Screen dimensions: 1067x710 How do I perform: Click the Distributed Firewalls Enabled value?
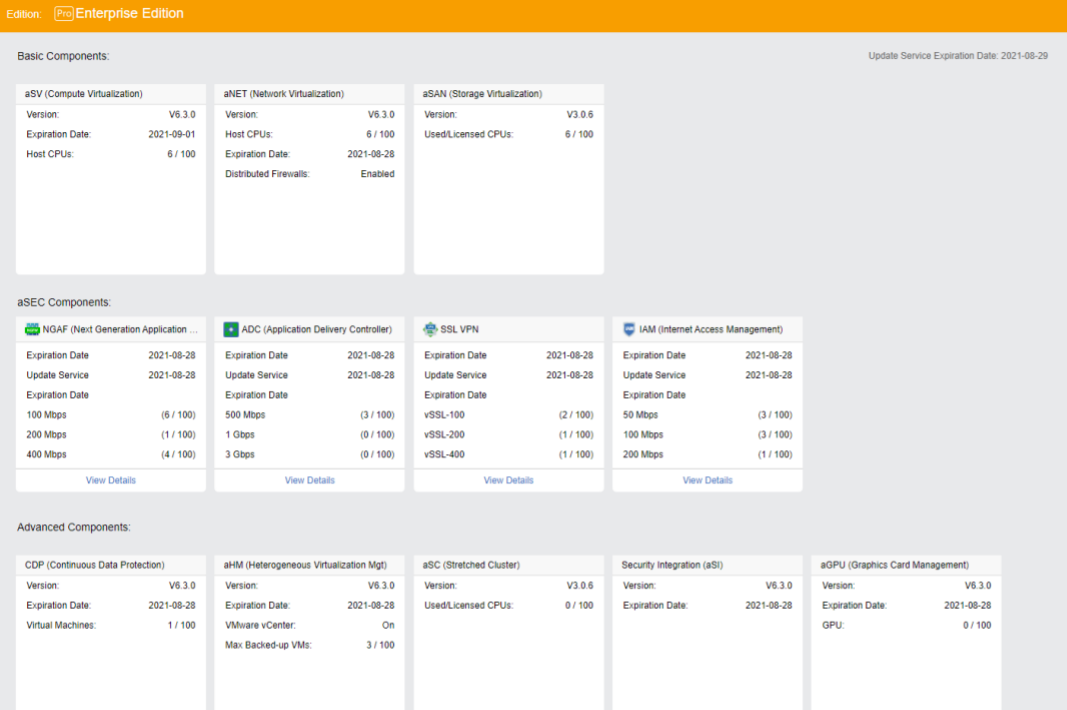[x=377, y=174]
